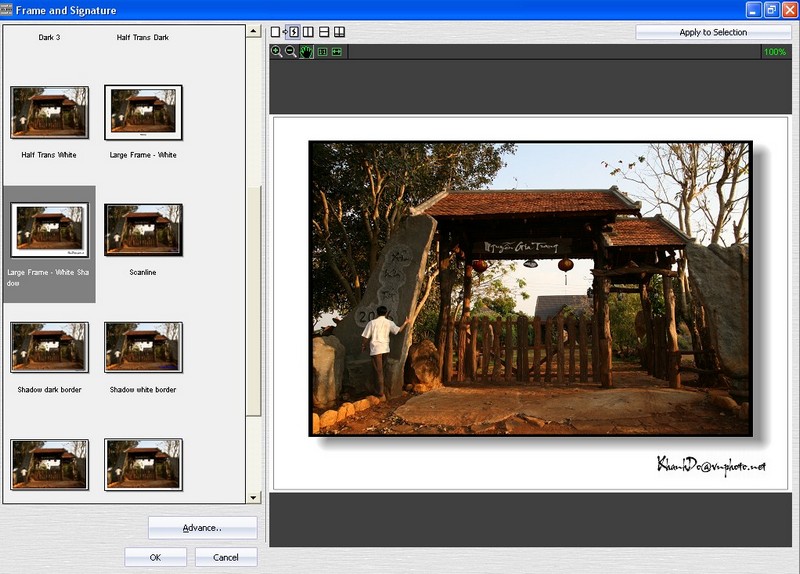Open the Advance.. settings button

pyautogui.click(x=202, y=527)
